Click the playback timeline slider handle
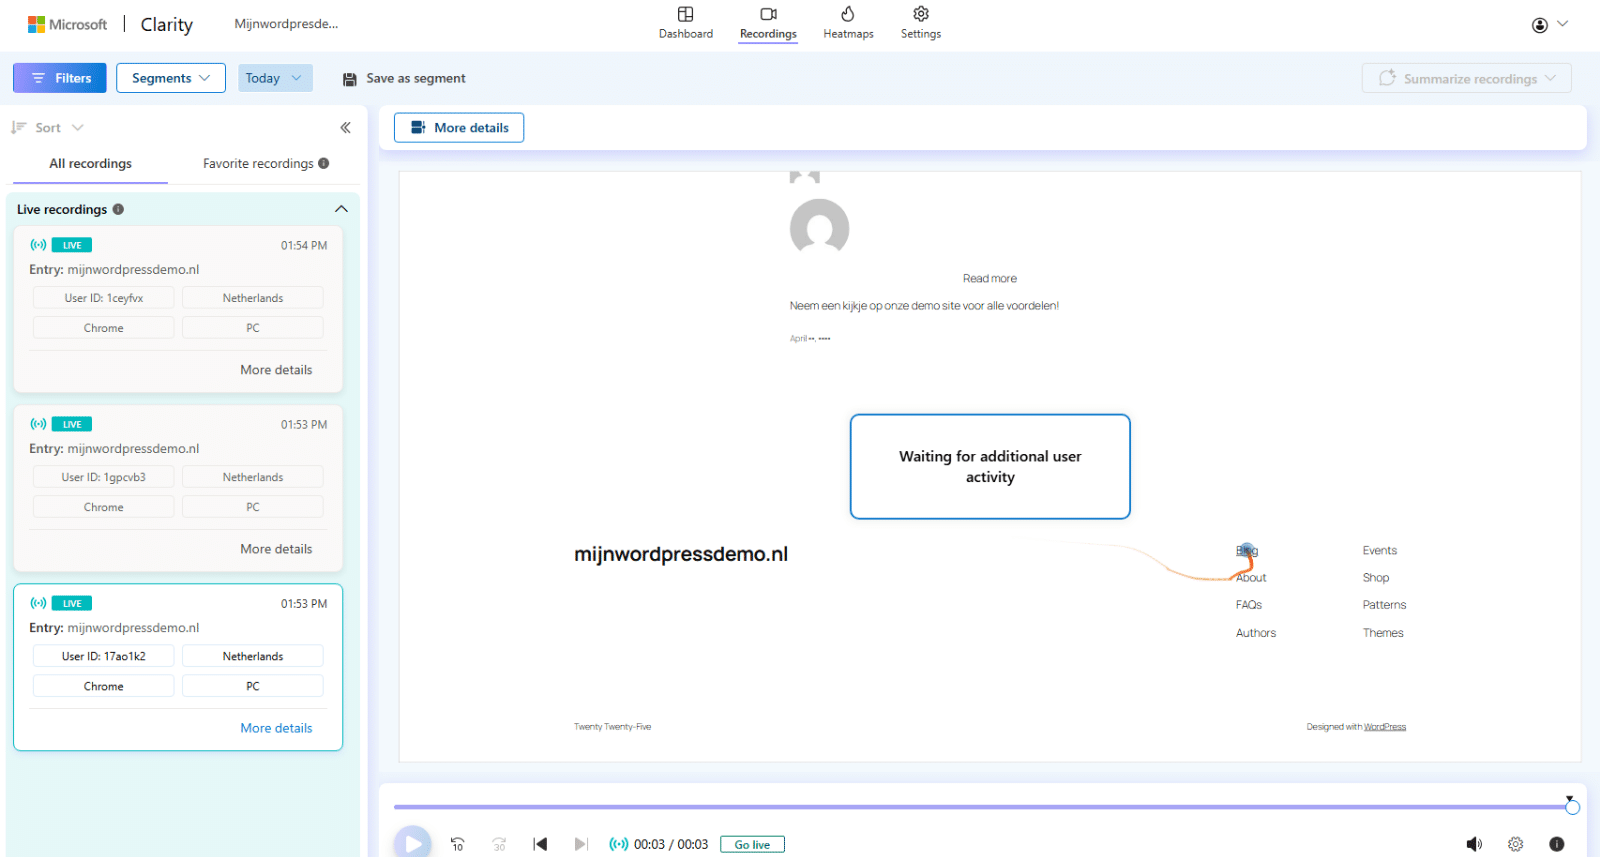Viewport: 1600px width, 857px height. (1572, 807)
